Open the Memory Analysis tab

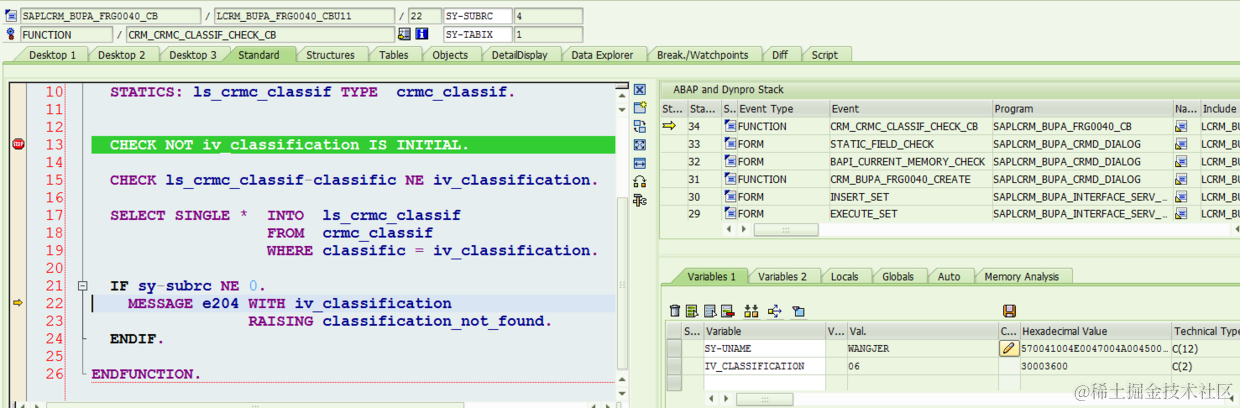(x=1022, y=276)
